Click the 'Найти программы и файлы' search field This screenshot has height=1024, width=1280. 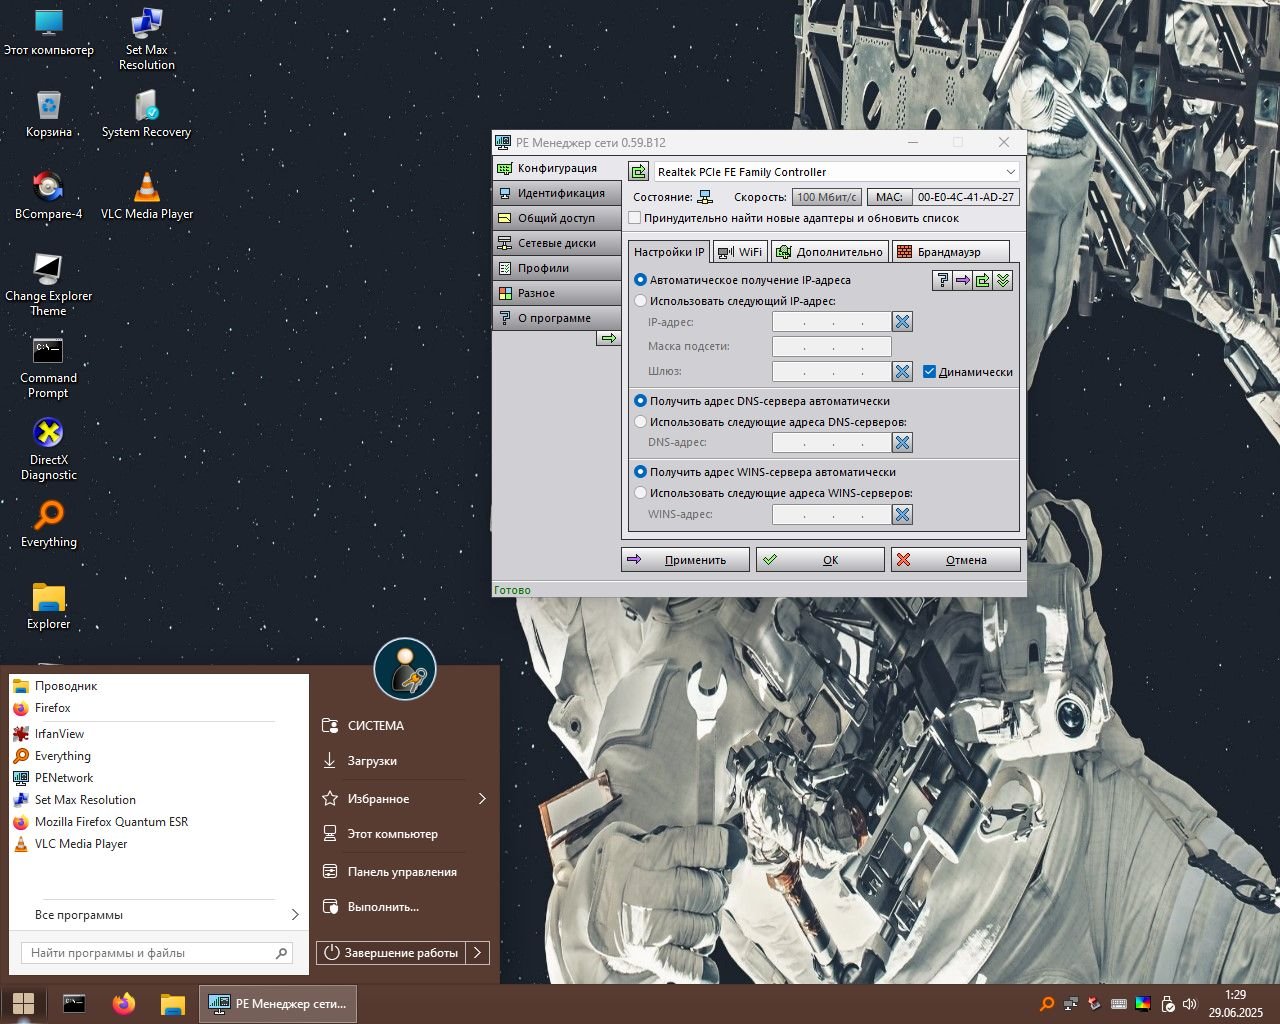[150, 953]
